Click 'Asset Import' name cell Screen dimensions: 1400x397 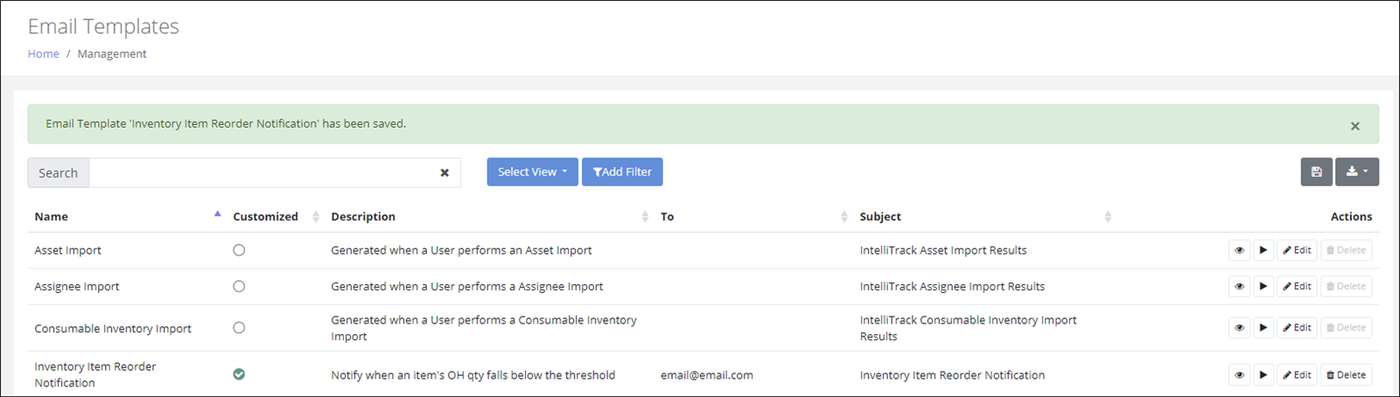pos(68,250)
